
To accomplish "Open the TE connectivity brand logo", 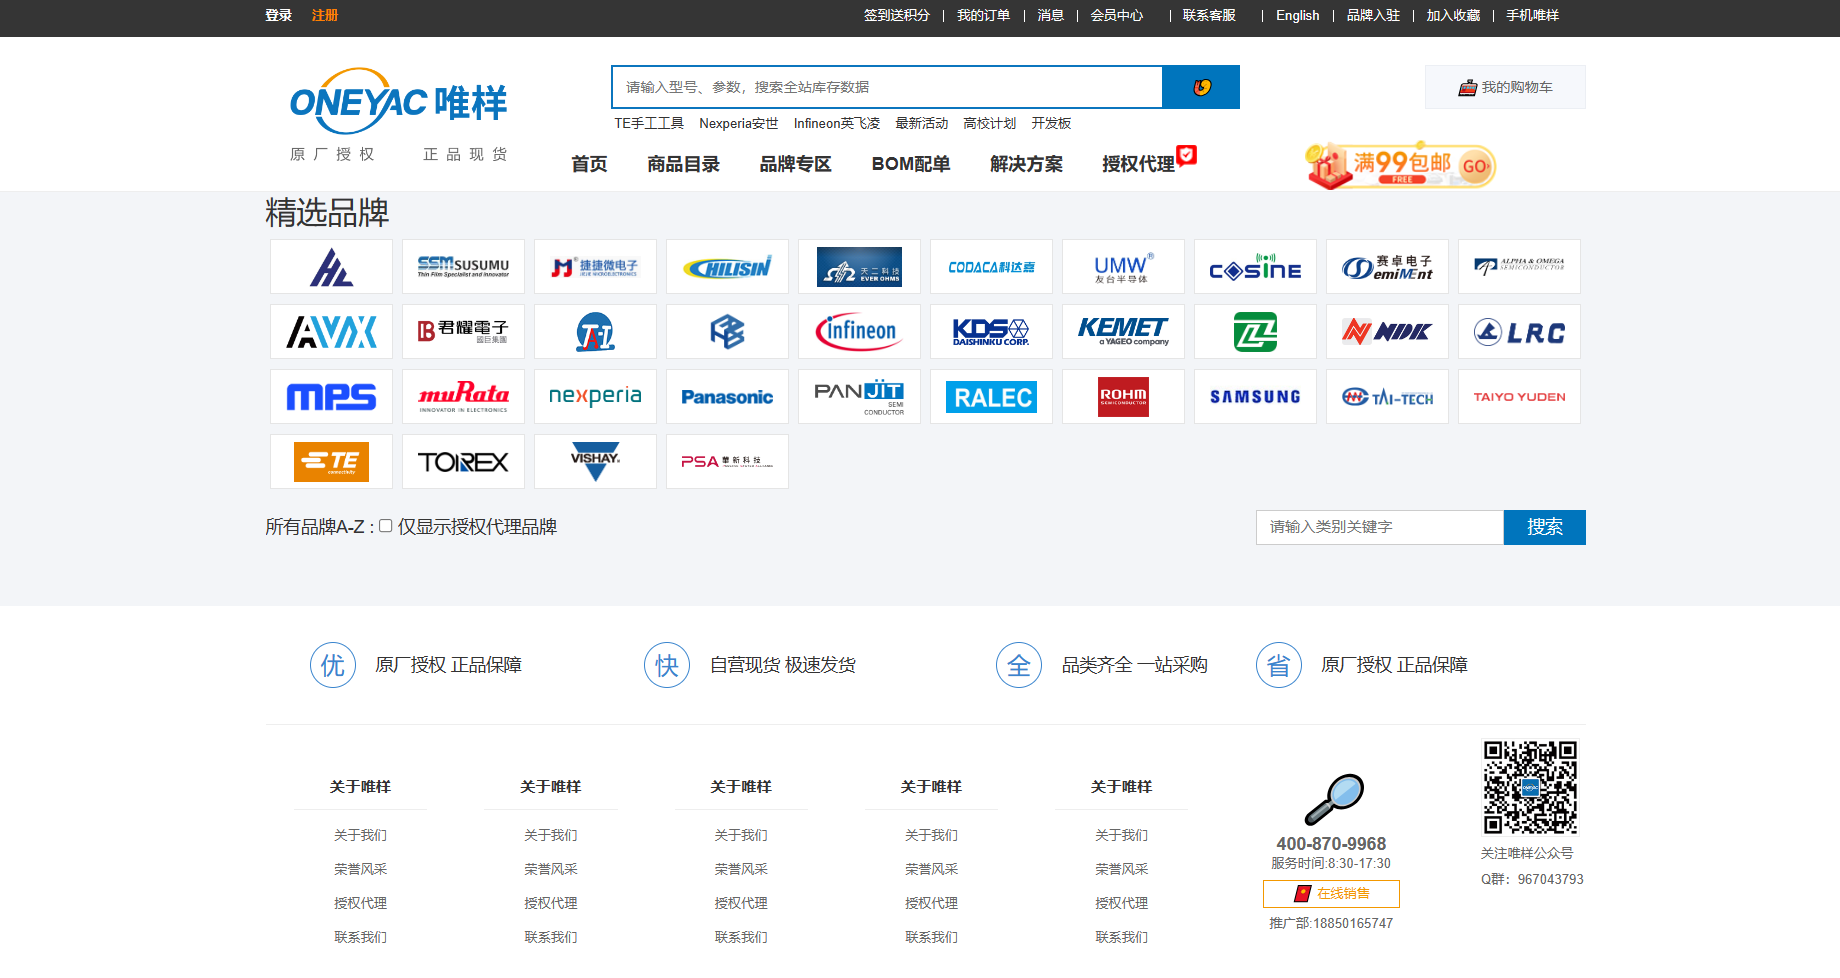I will [331, 461].
